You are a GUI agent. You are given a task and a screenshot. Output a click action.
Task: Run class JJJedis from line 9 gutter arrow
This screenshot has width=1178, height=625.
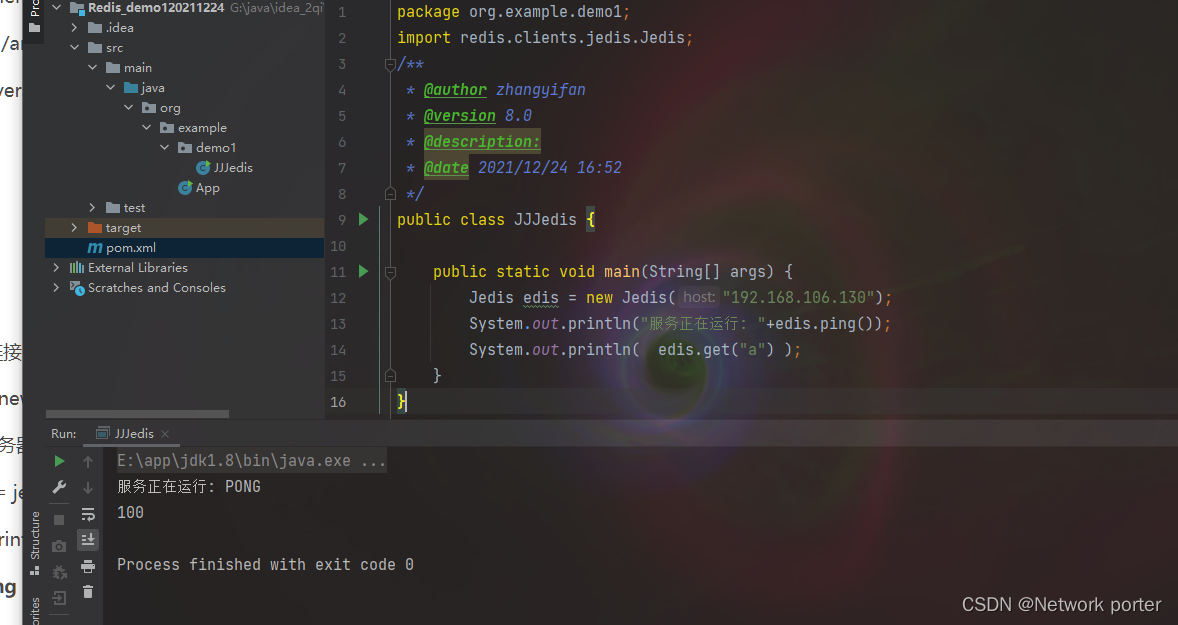[x=364, y=219]
